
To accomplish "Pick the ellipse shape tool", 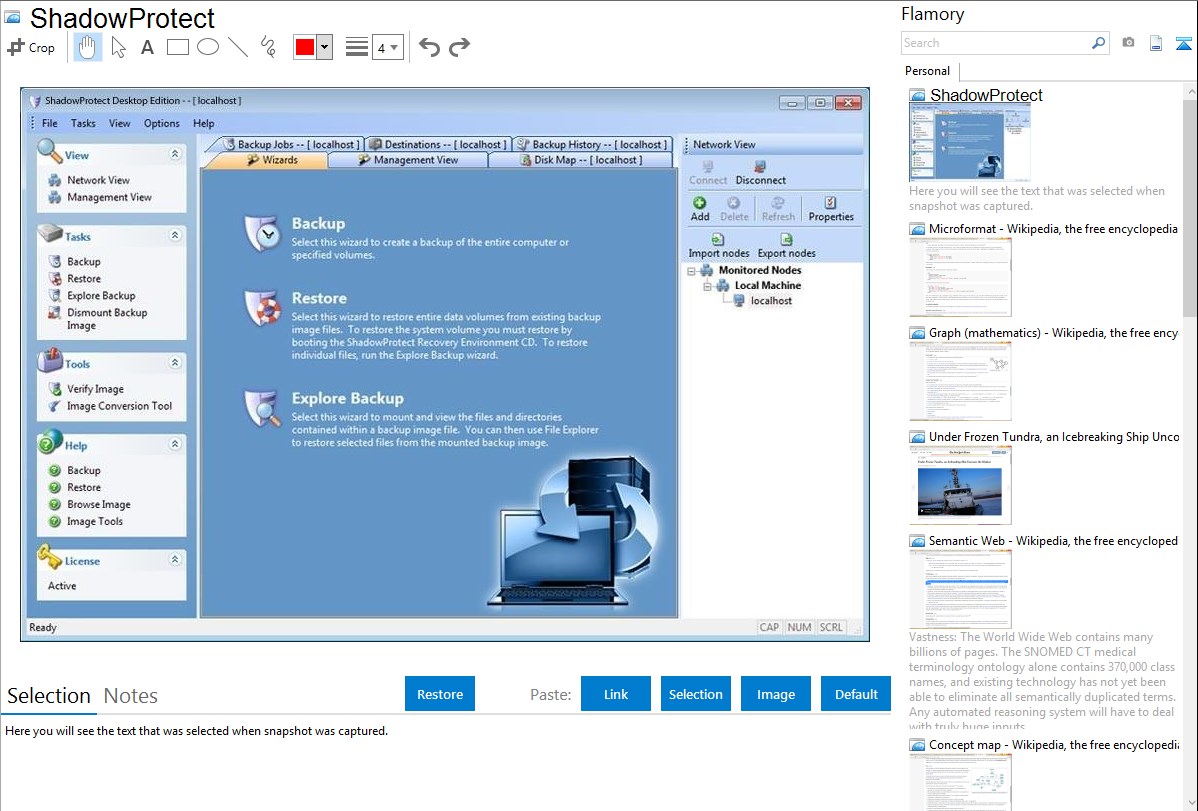I will (207, 47).
